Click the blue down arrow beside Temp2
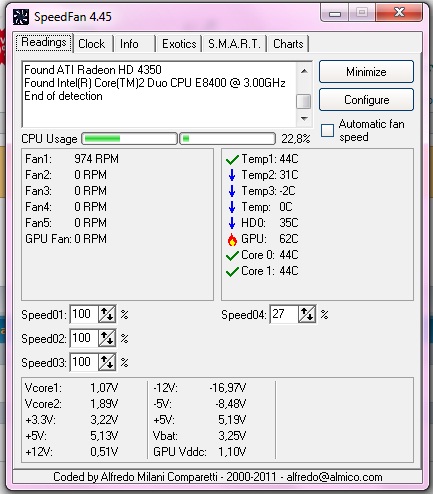This screenshot has height=495, width=433. [x=232, y=175]
